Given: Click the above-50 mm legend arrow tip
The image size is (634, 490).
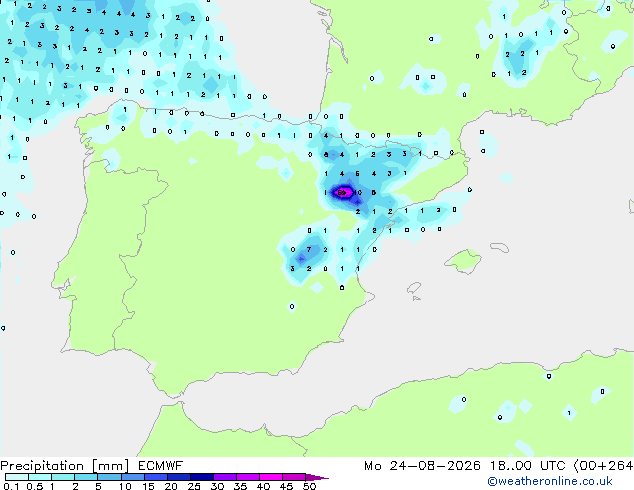Looking at the screenshot, I should tap(317, 477).
